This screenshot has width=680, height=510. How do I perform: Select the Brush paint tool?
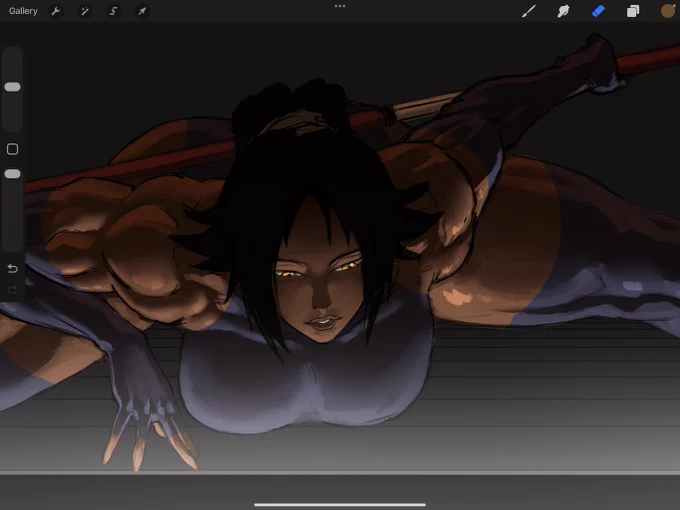tap(529, 11)
